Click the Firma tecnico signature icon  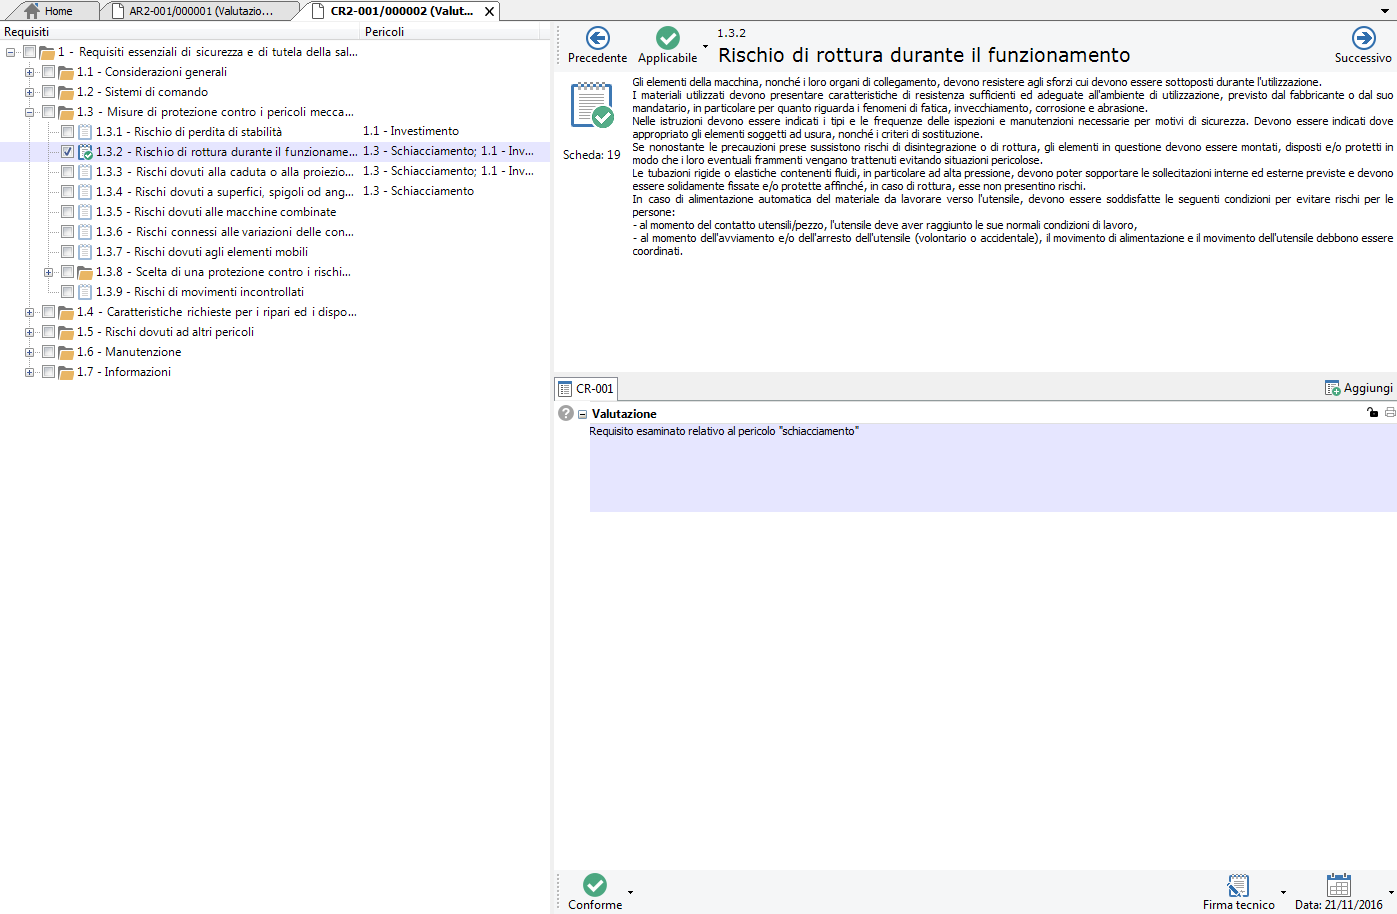point(1238,886)
